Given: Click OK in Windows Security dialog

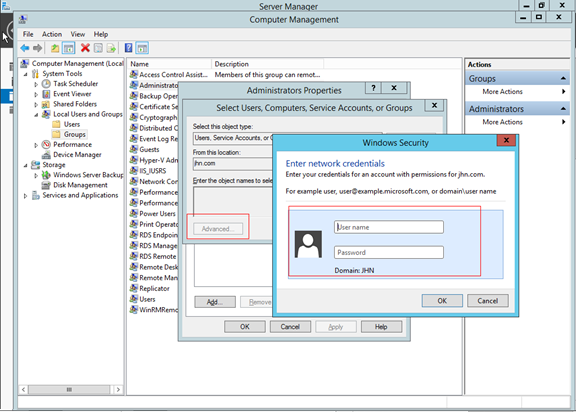Looking at the screenshot, I should click(x=442, y=301).
